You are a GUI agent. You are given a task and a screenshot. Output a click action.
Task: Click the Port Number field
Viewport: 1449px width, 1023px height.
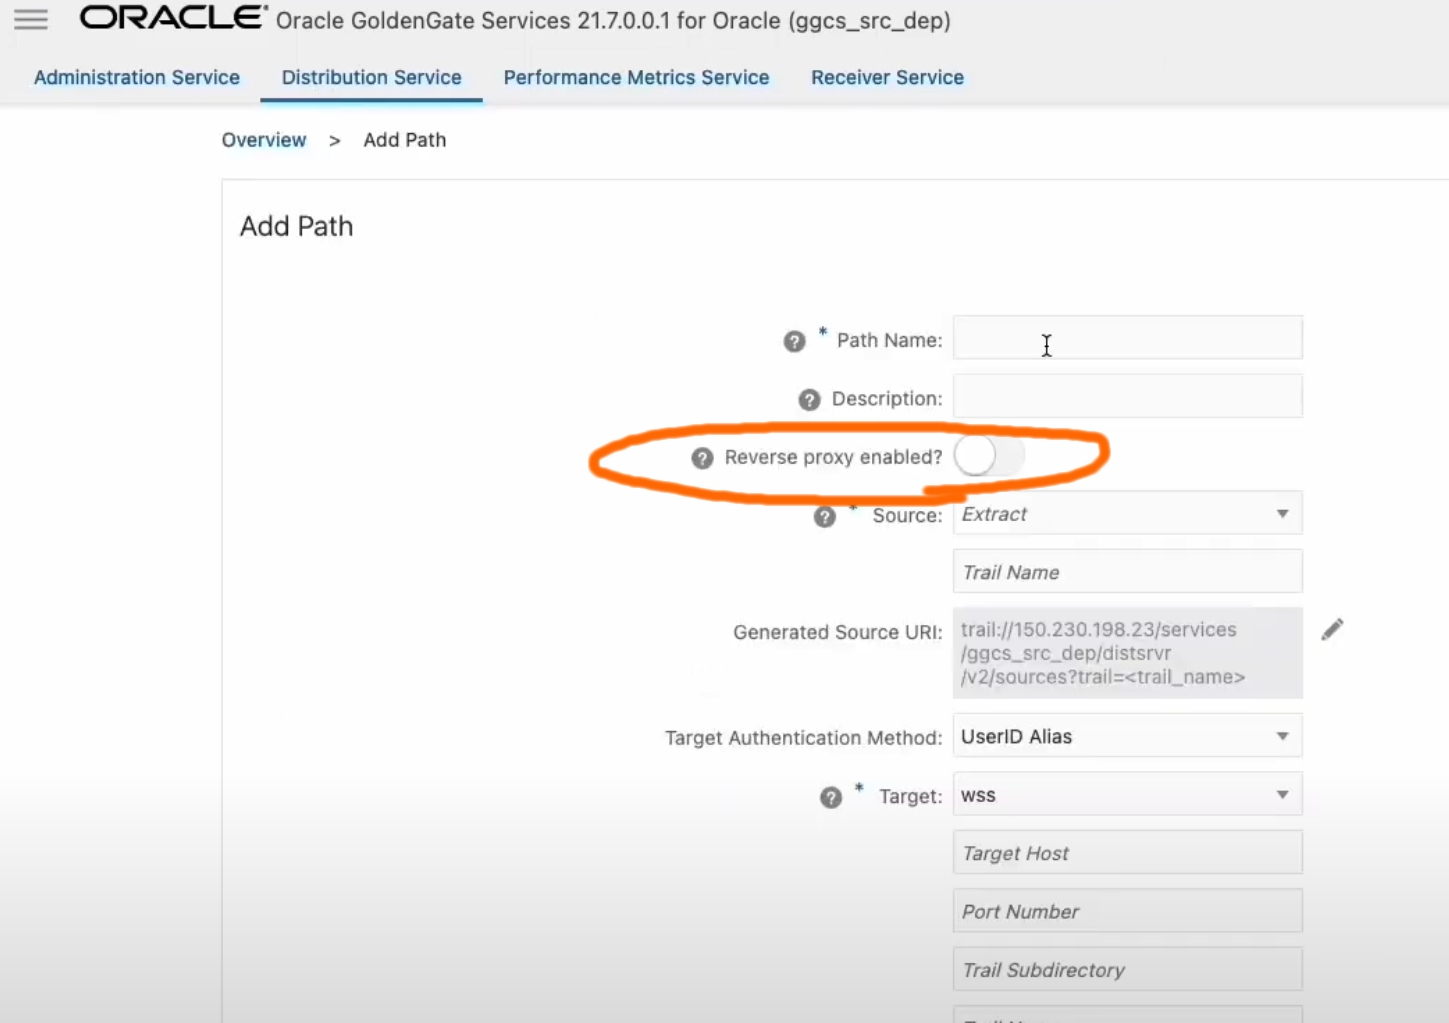(1127, 912)
